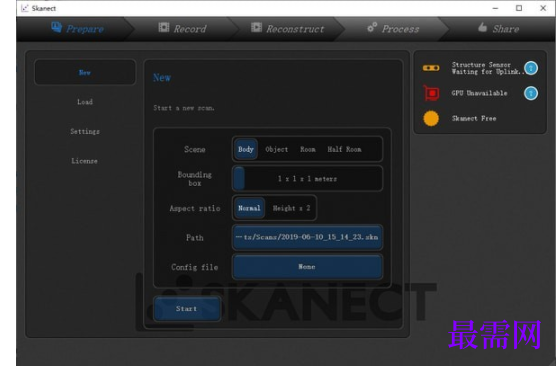This screenshot has width=560, height=366.
Task: Click the Share thumbs-up icon
Action: pos(482,27)
